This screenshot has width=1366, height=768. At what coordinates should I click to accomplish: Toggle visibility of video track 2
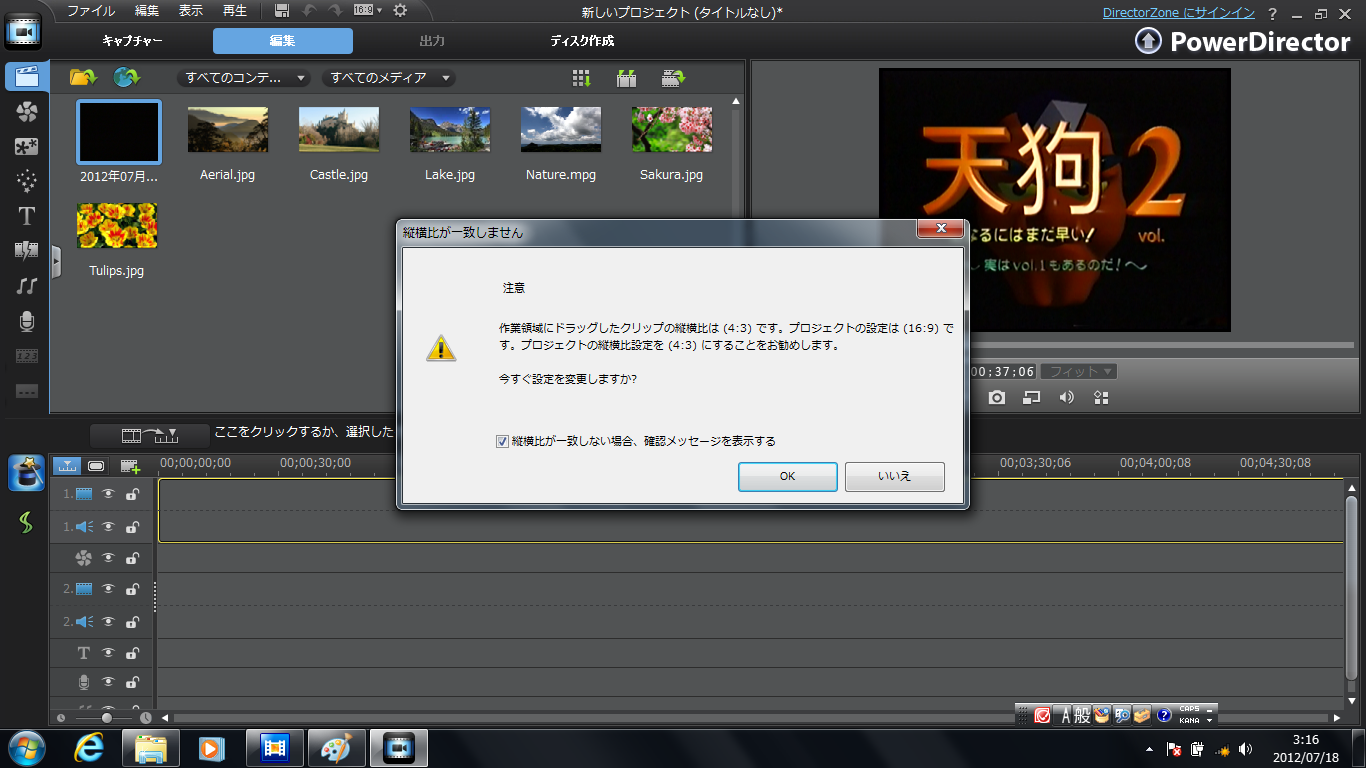pos(108,589)
